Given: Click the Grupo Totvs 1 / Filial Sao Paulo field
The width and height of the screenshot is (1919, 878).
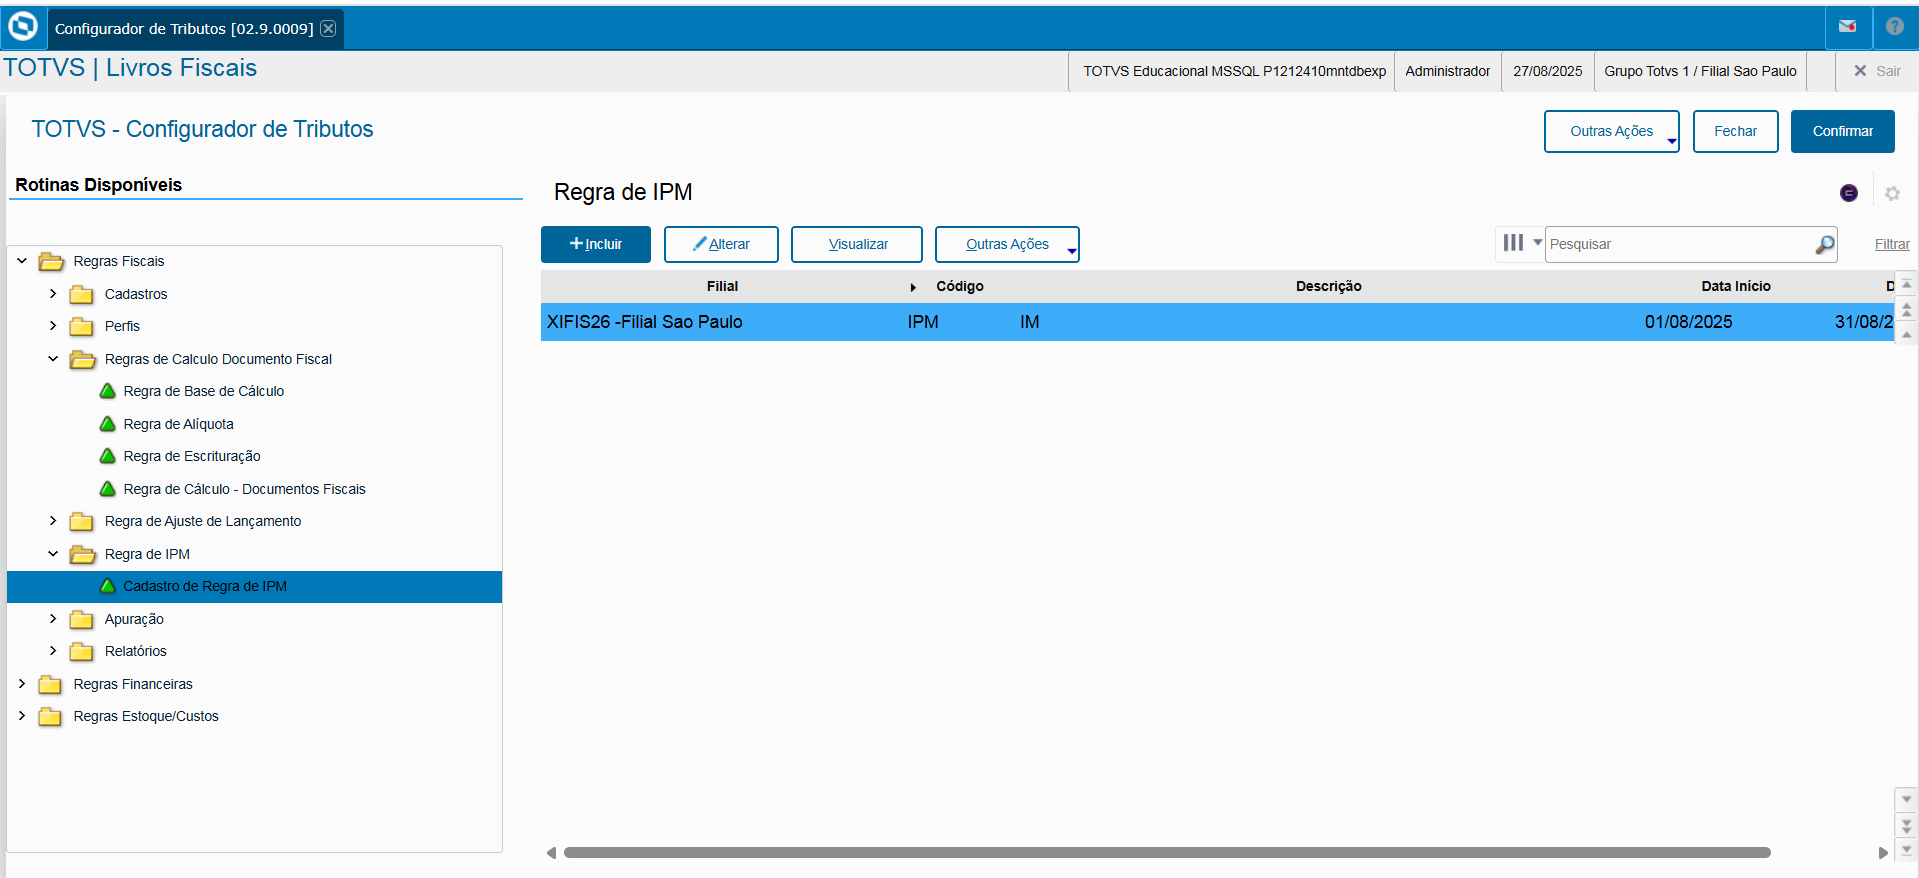Looking at the screenshot, I should pyautogui.click(x=1700, y=71).
